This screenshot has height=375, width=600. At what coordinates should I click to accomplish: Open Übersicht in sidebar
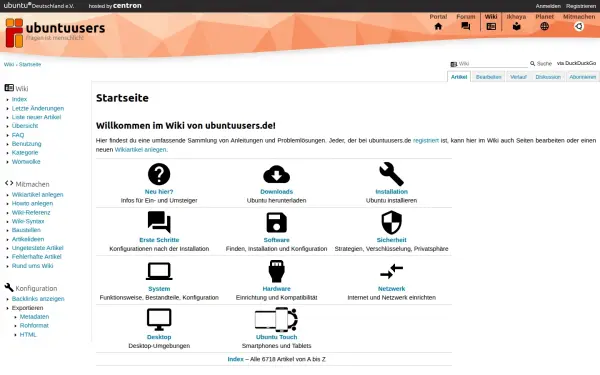point(25,126)
